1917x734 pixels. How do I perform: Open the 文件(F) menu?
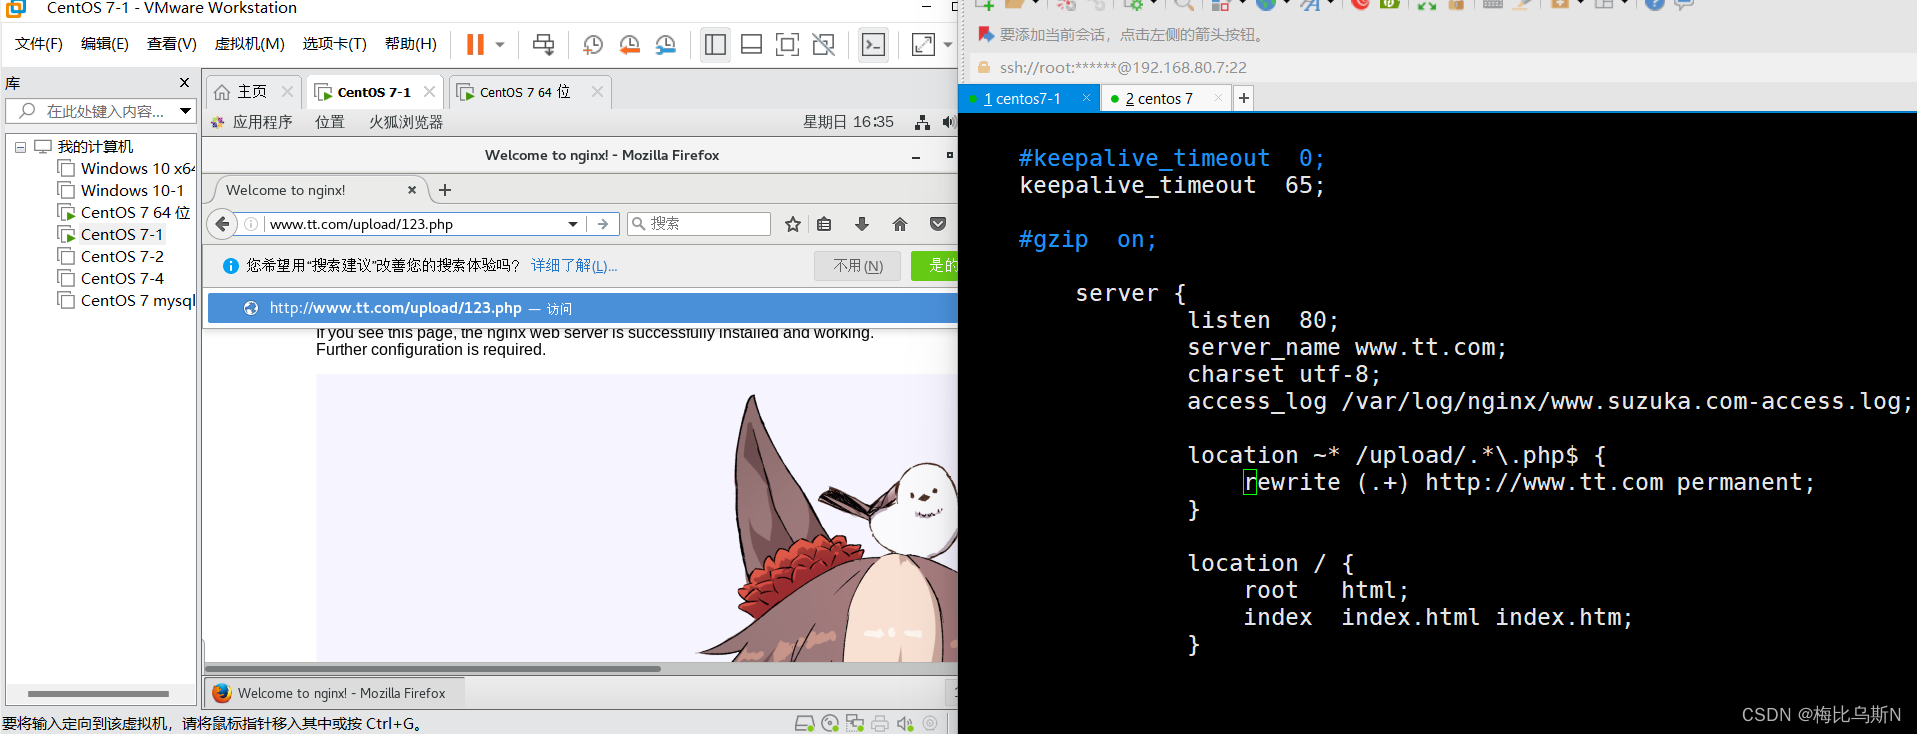(39, 44)
